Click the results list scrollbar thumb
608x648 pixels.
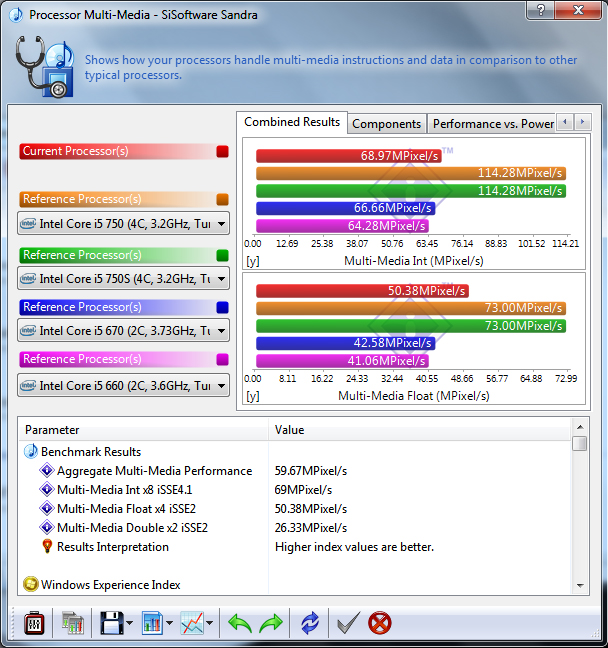coord(580,443)
